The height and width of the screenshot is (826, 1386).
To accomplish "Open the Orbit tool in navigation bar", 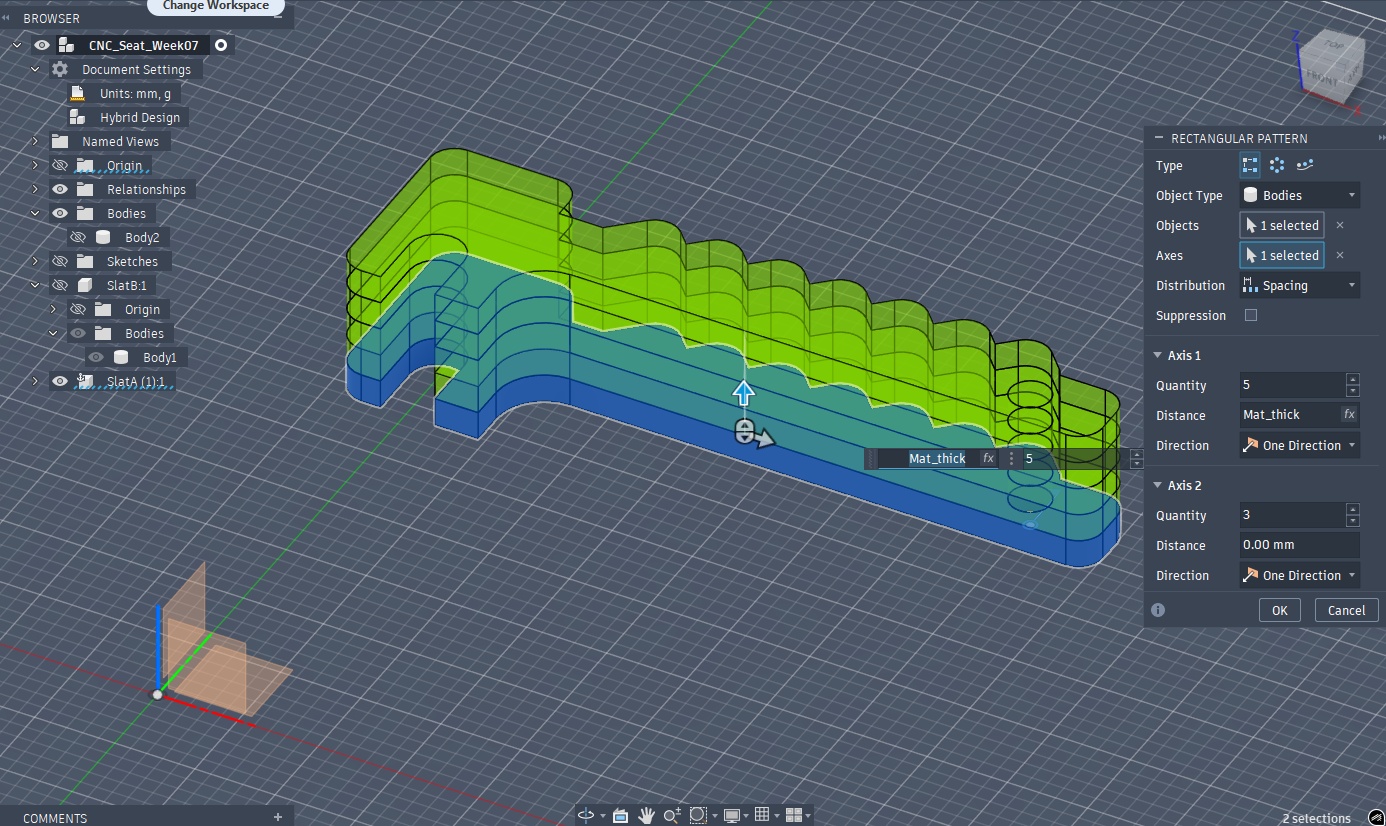I will pyautogui.click(x=587, y=815).
